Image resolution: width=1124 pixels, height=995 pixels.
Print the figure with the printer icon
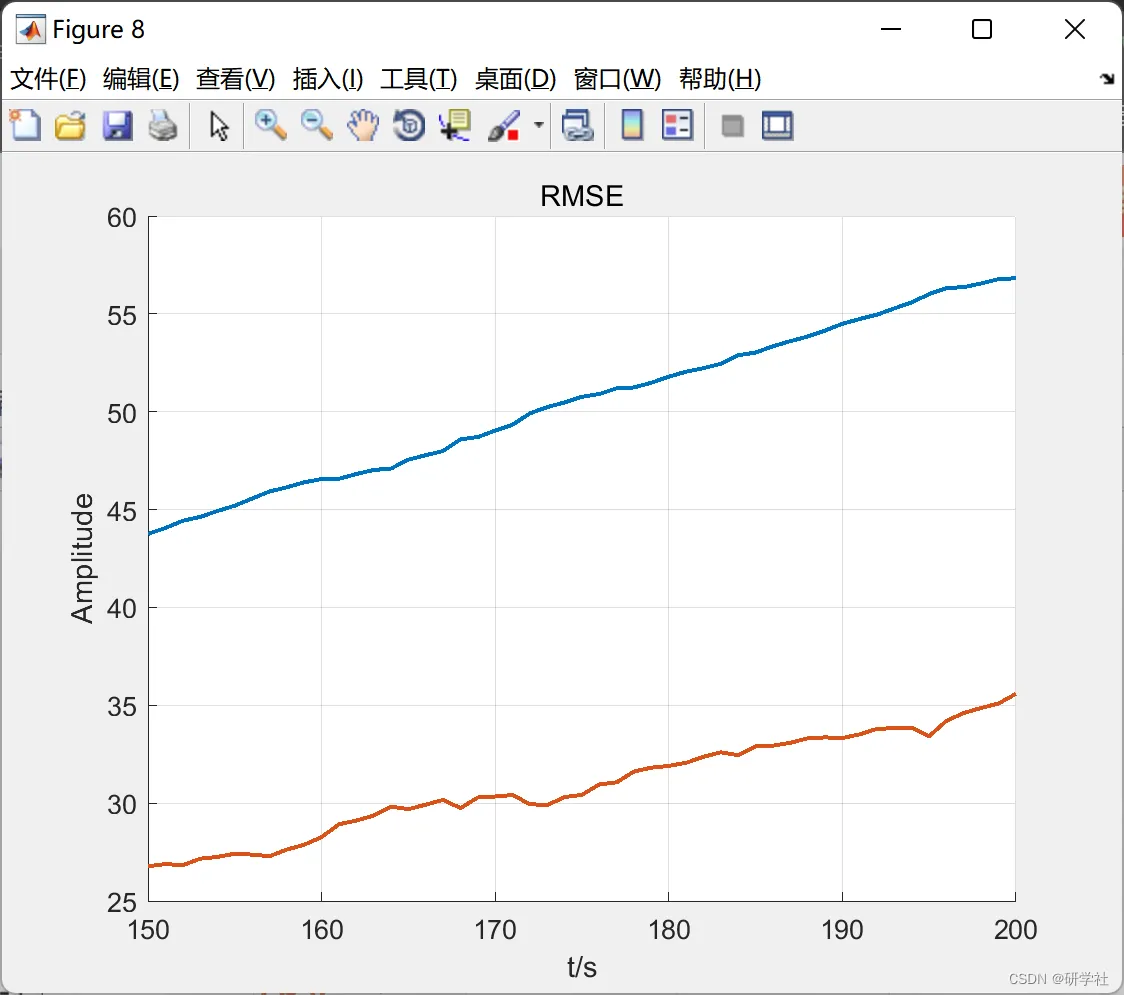[163, 125]
